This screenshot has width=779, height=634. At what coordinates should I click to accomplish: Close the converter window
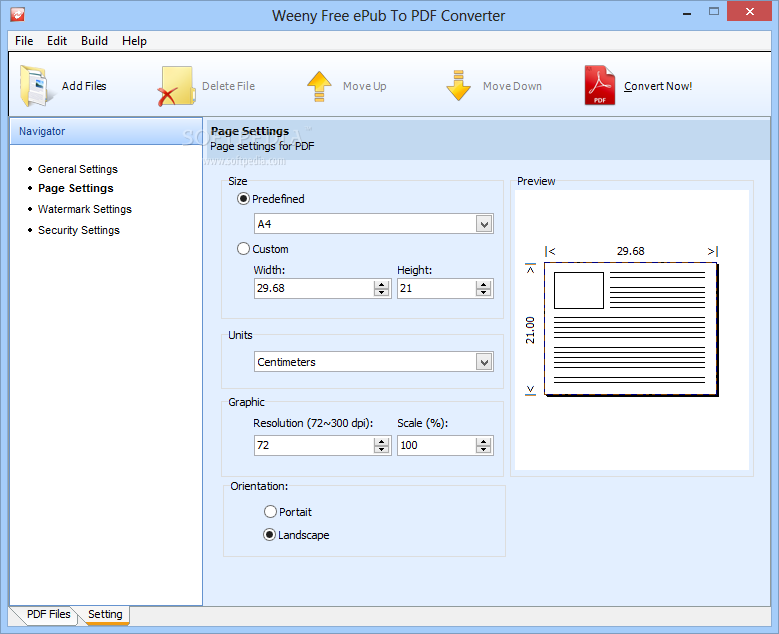point(749,11)
